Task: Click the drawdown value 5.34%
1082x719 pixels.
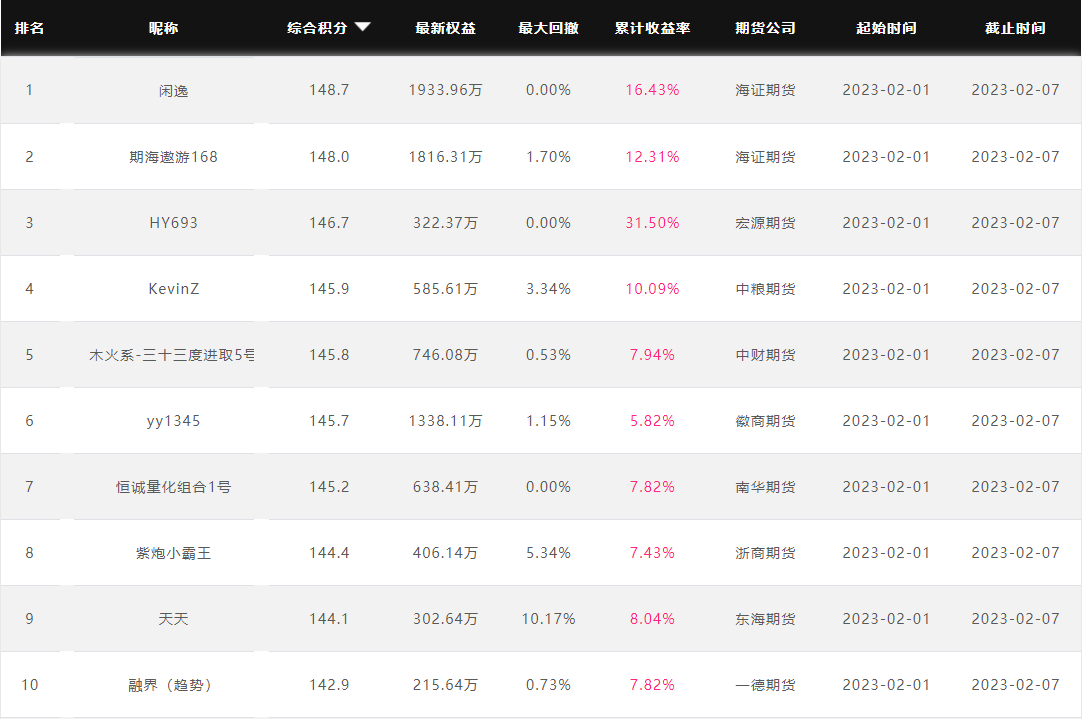Action: 549,553
